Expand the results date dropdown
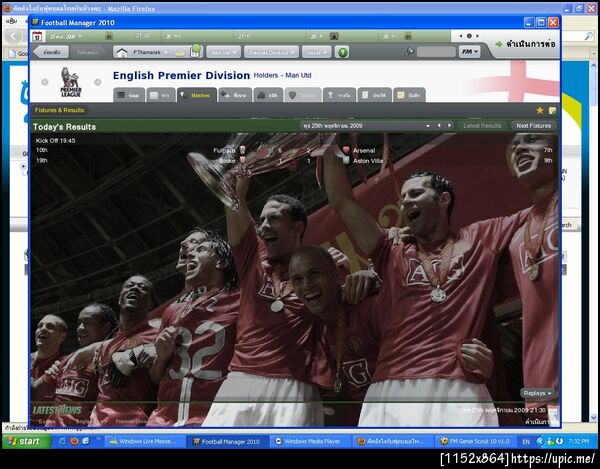Viewport: 600px width, 469px height. (428, 126)
